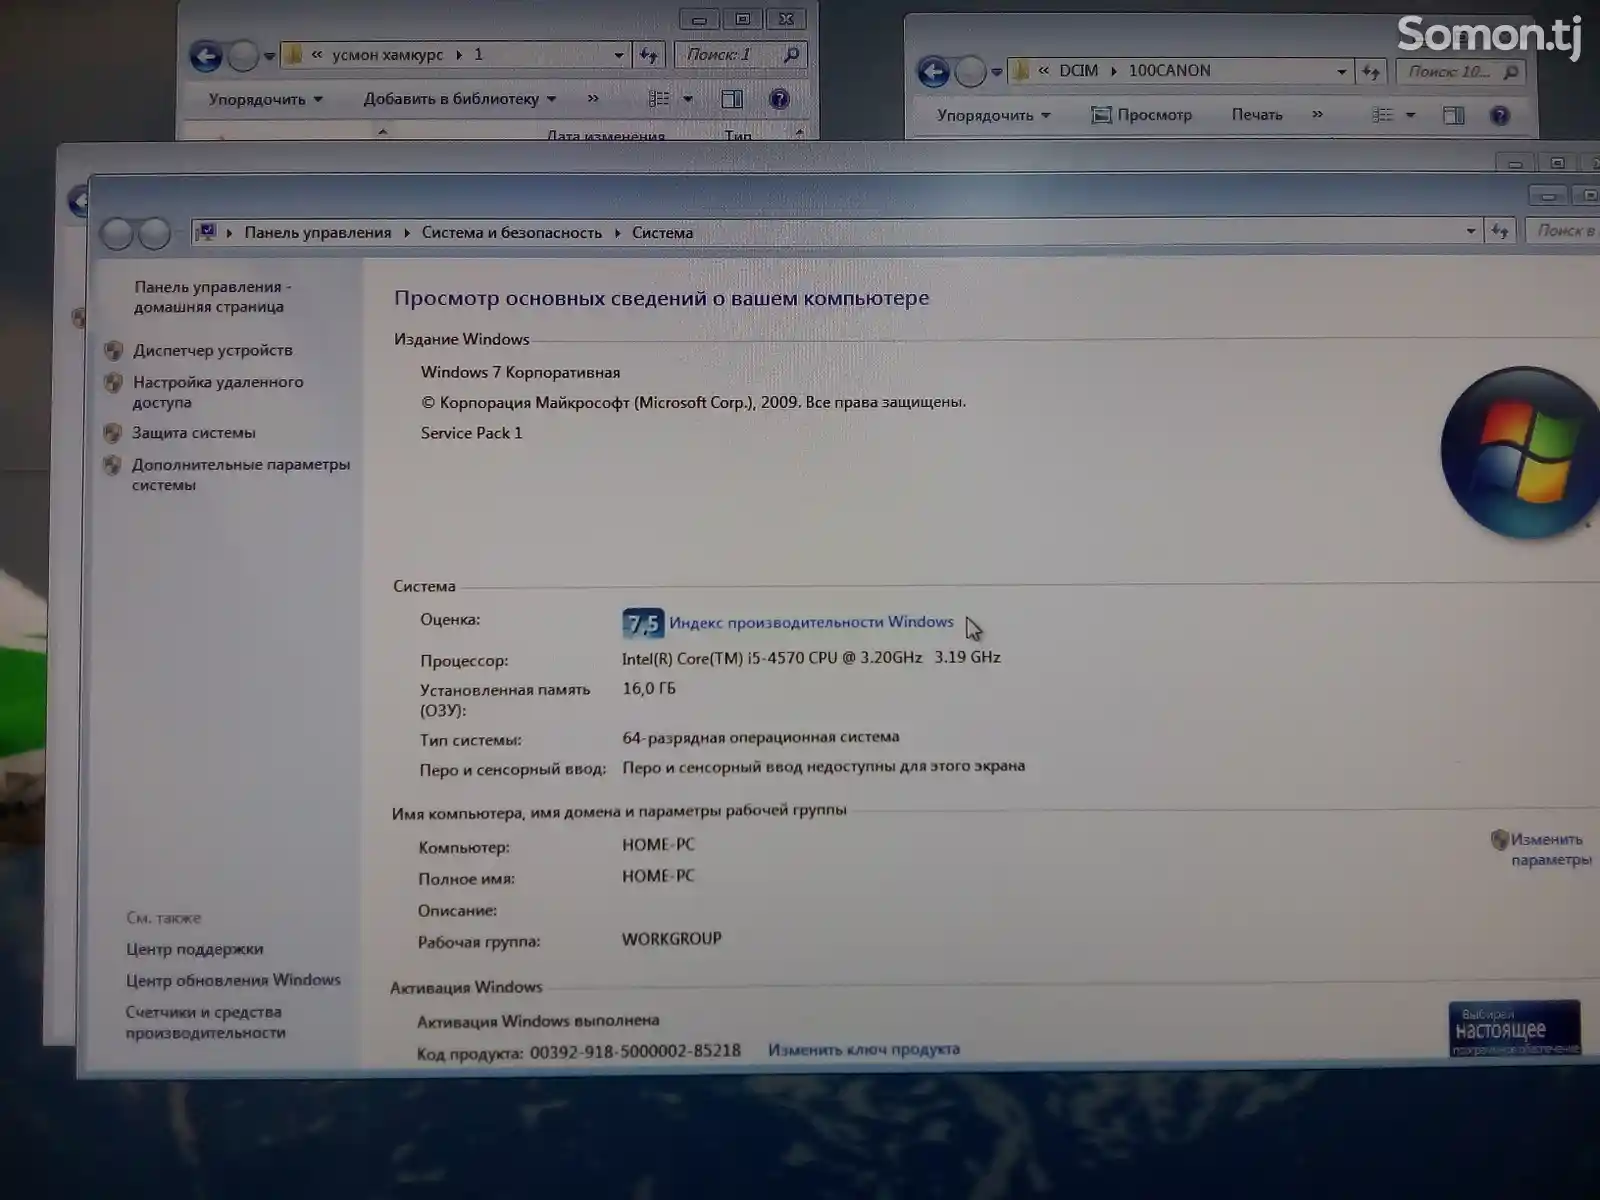Open help in 100CANON window
Screen dimensions: 1600x1200
1500,115
